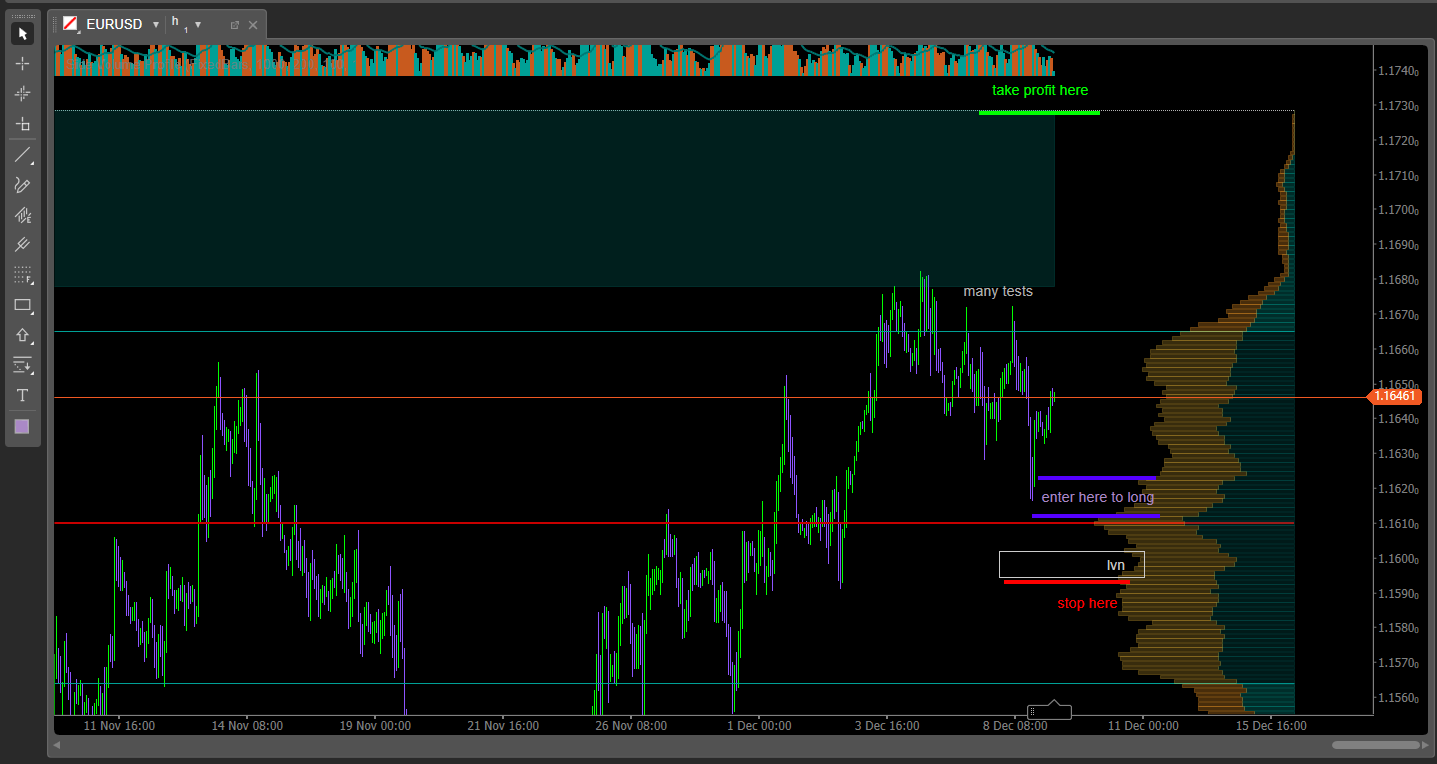Click the EURUSD chart tab

click(114, 24)
